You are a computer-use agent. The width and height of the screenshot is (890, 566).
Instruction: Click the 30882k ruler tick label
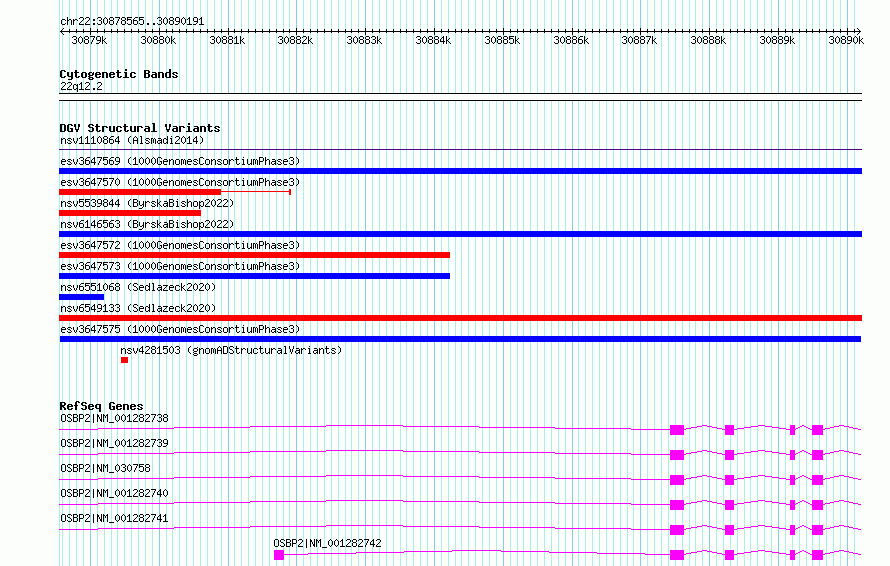click(295, 40)
